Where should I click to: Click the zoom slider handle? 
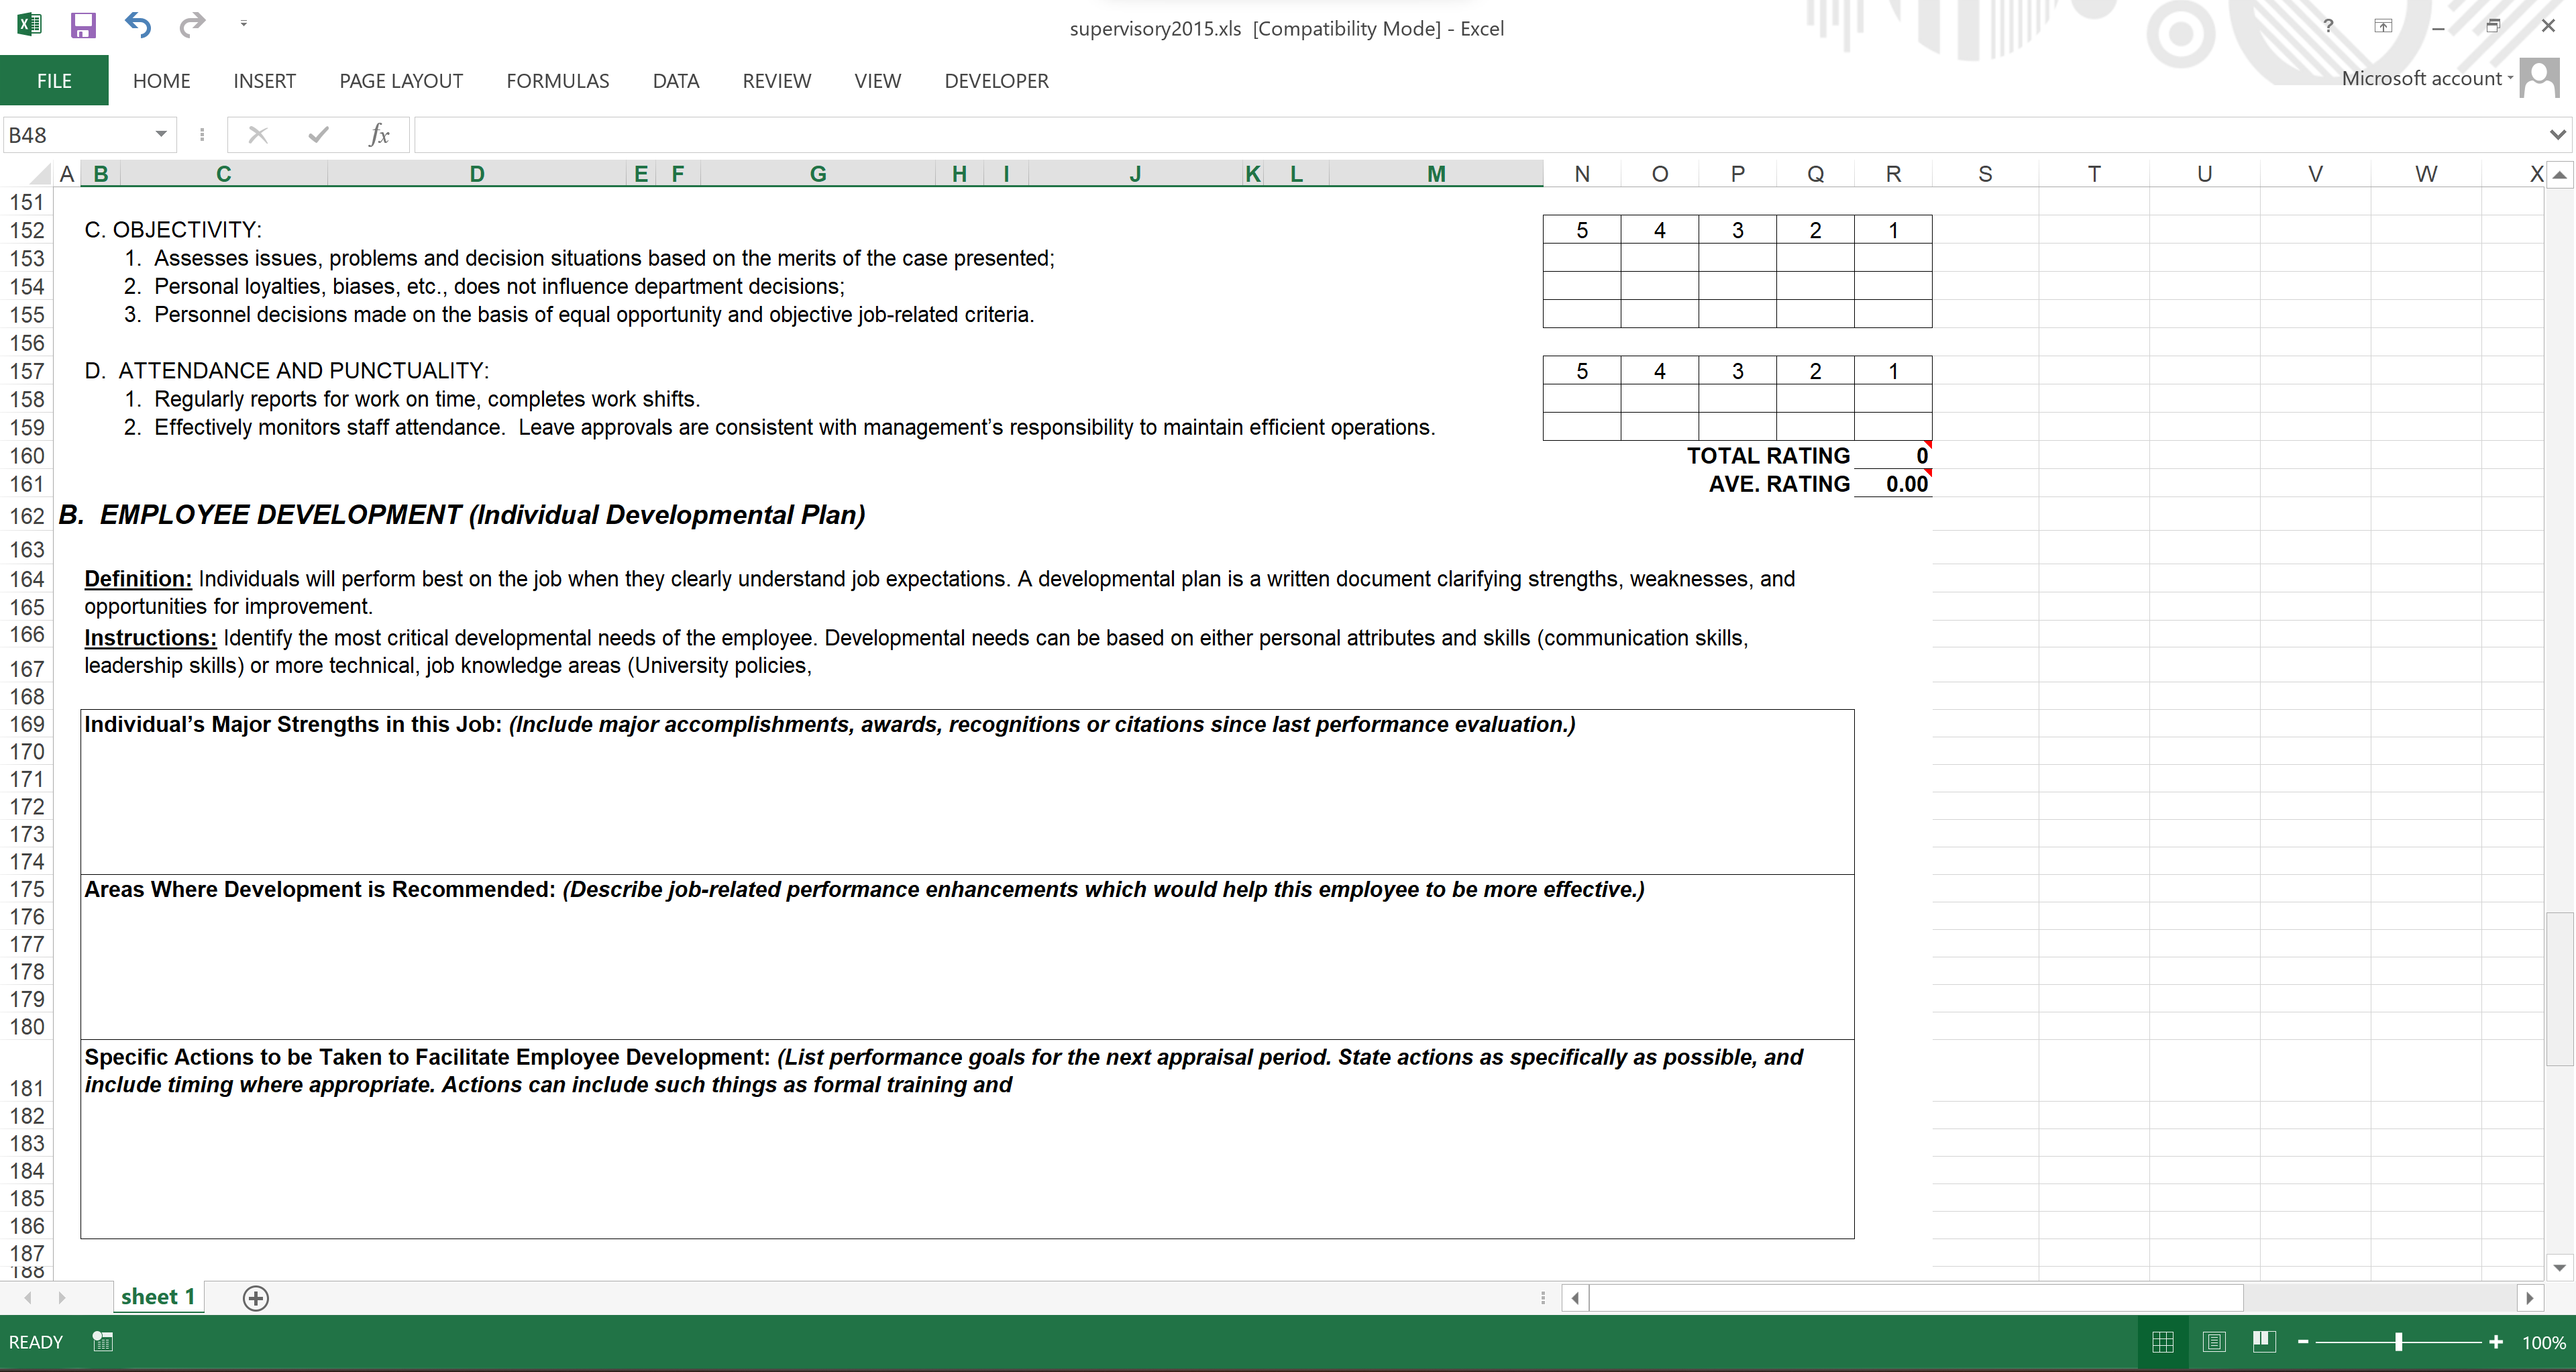tap(2398, 1342)
